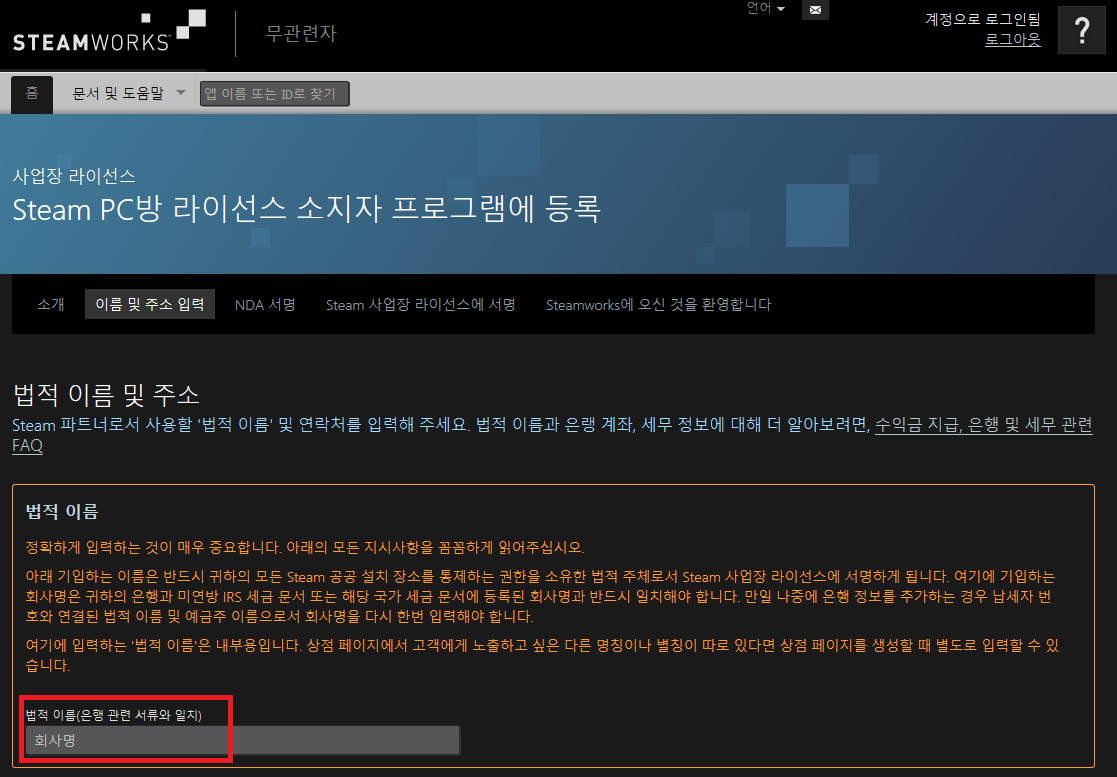Open the mail envelope notifications icon
This screenshot has height=777, width=1117.
[x=815, y=10]
